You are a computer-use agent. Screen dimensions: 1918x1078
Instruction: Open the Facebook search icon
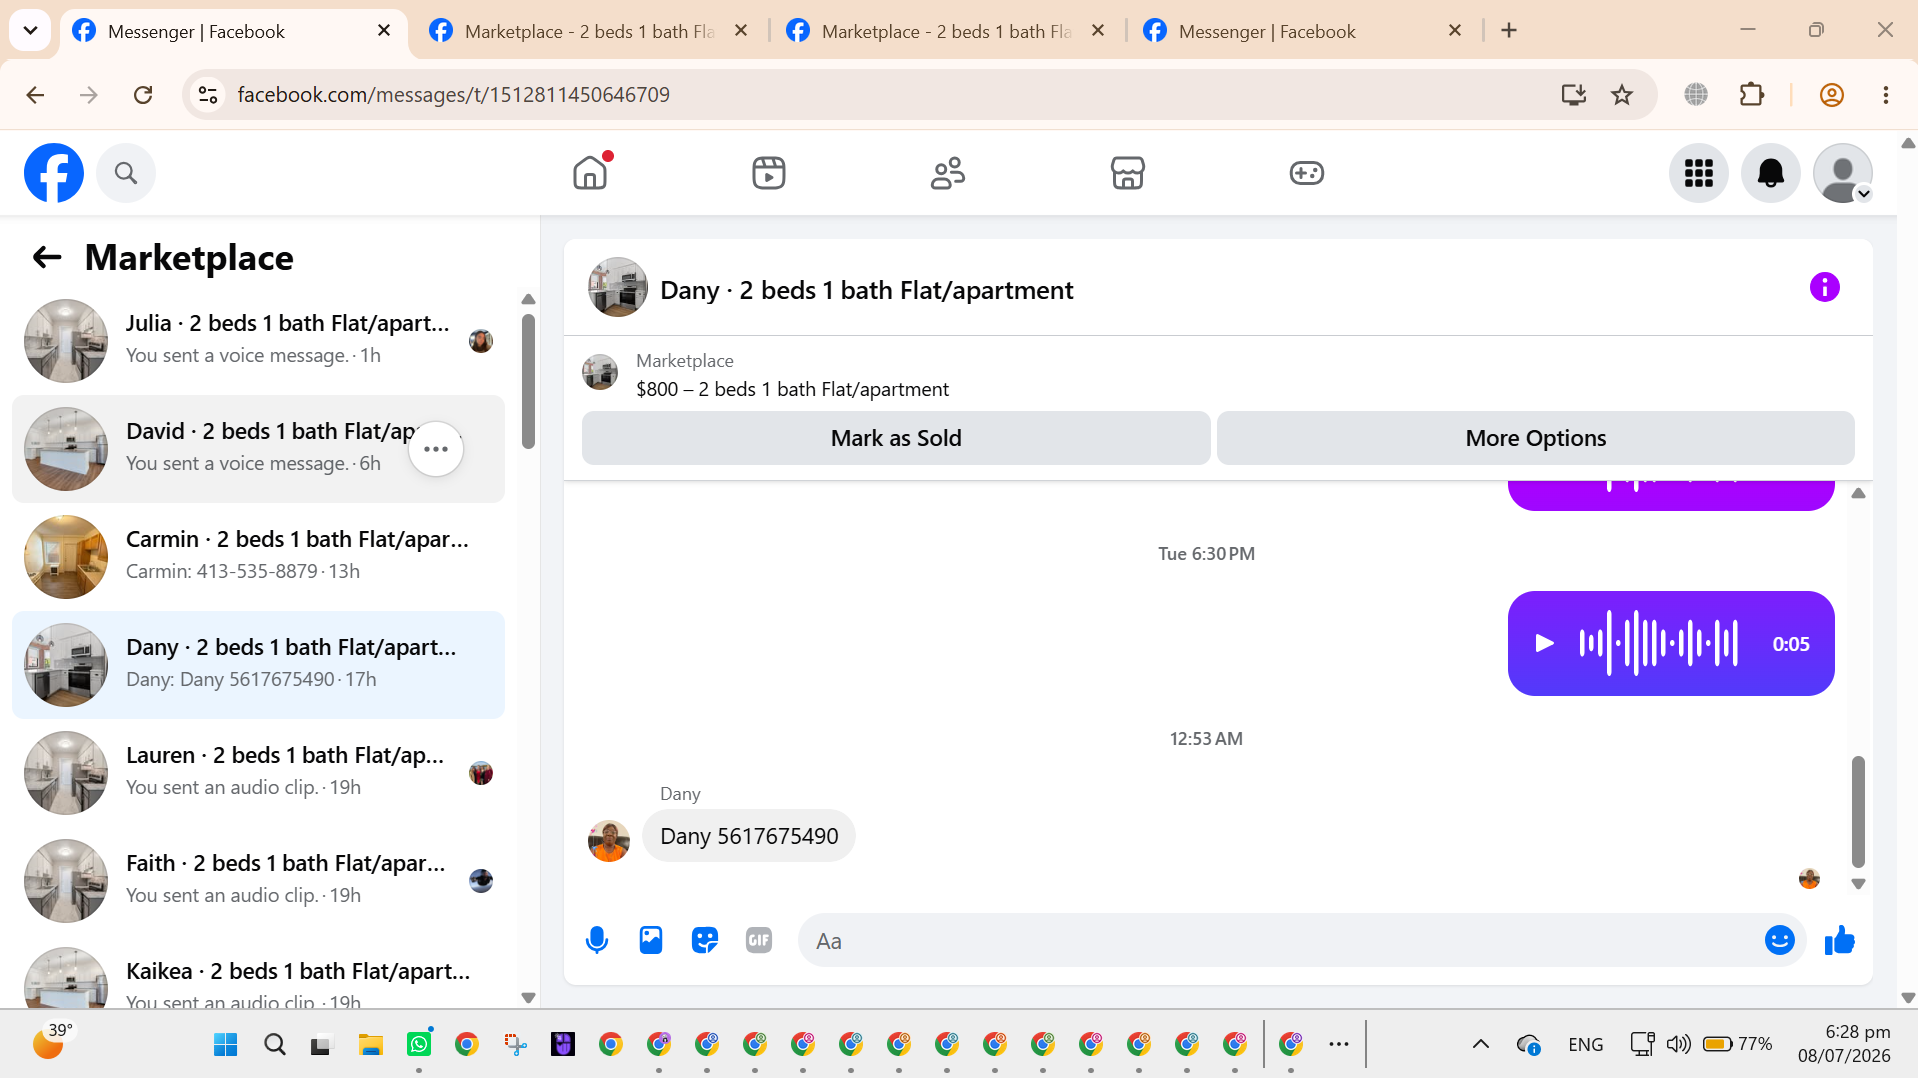(x=126, y=173)
